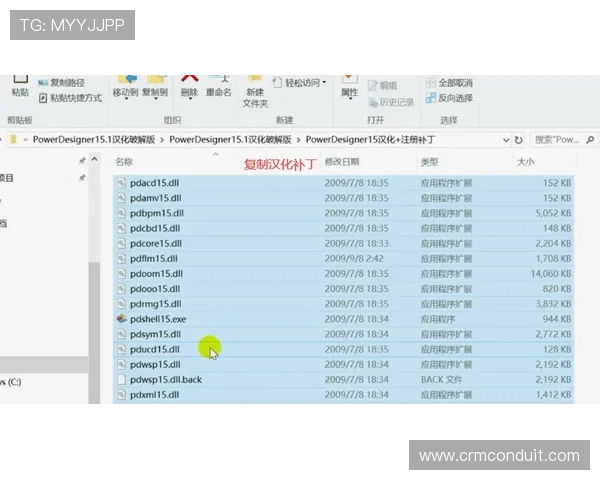
Task: Click the pdxml15.dll file icon
Action: tap(121, 395)
